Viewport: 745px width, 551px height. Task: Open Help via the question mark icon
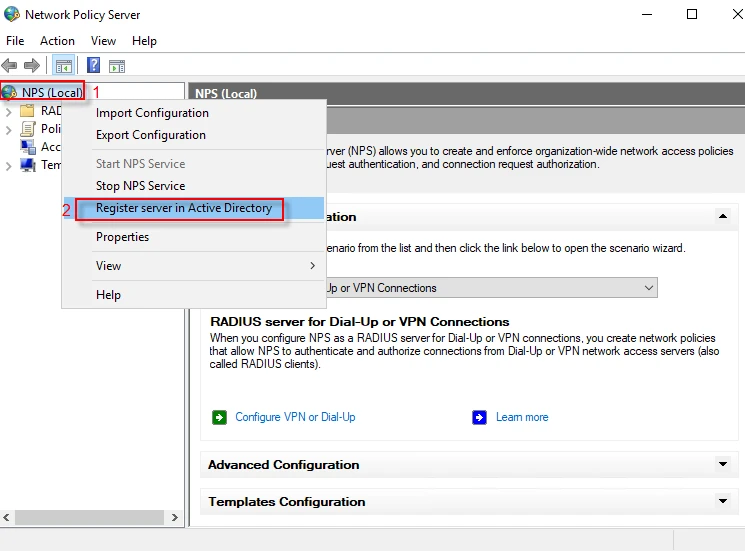93,66
